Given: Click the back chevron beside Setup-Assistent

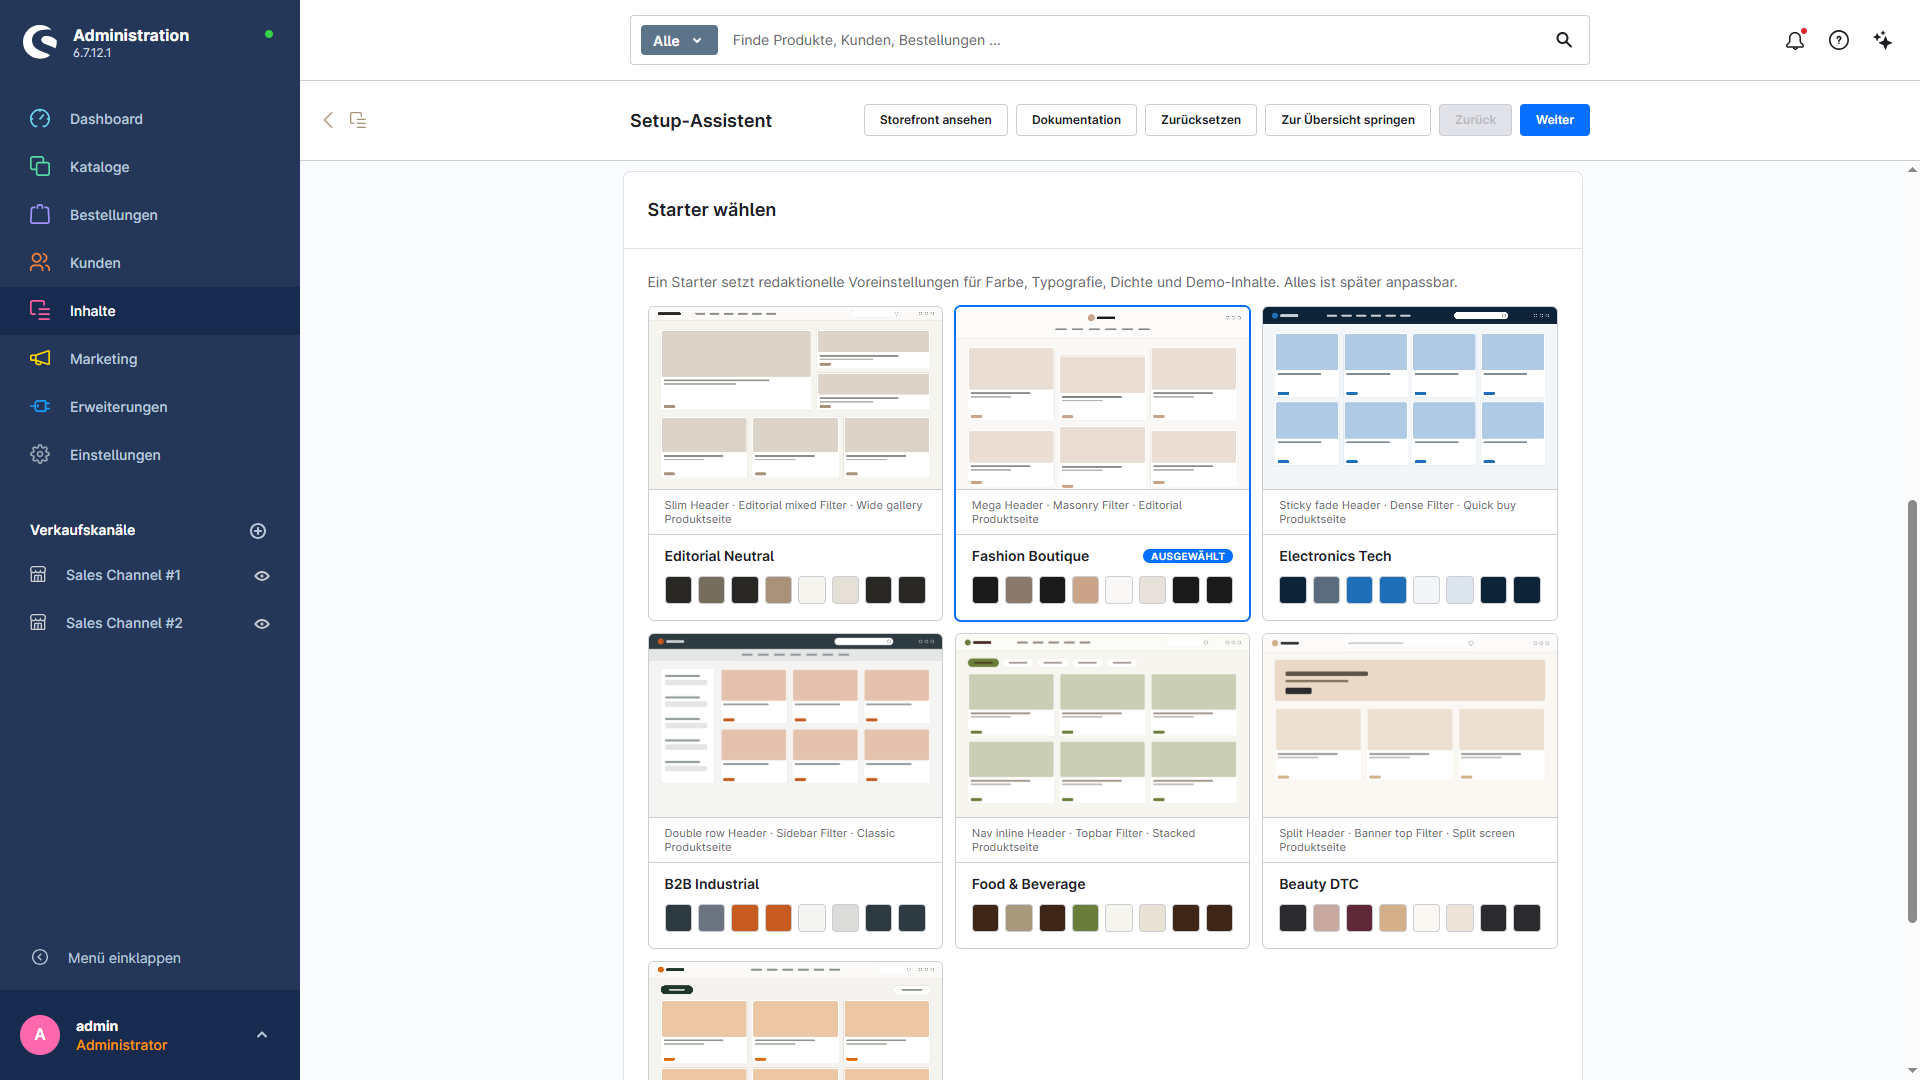Looking at the screenshot, I should point(328,120).
